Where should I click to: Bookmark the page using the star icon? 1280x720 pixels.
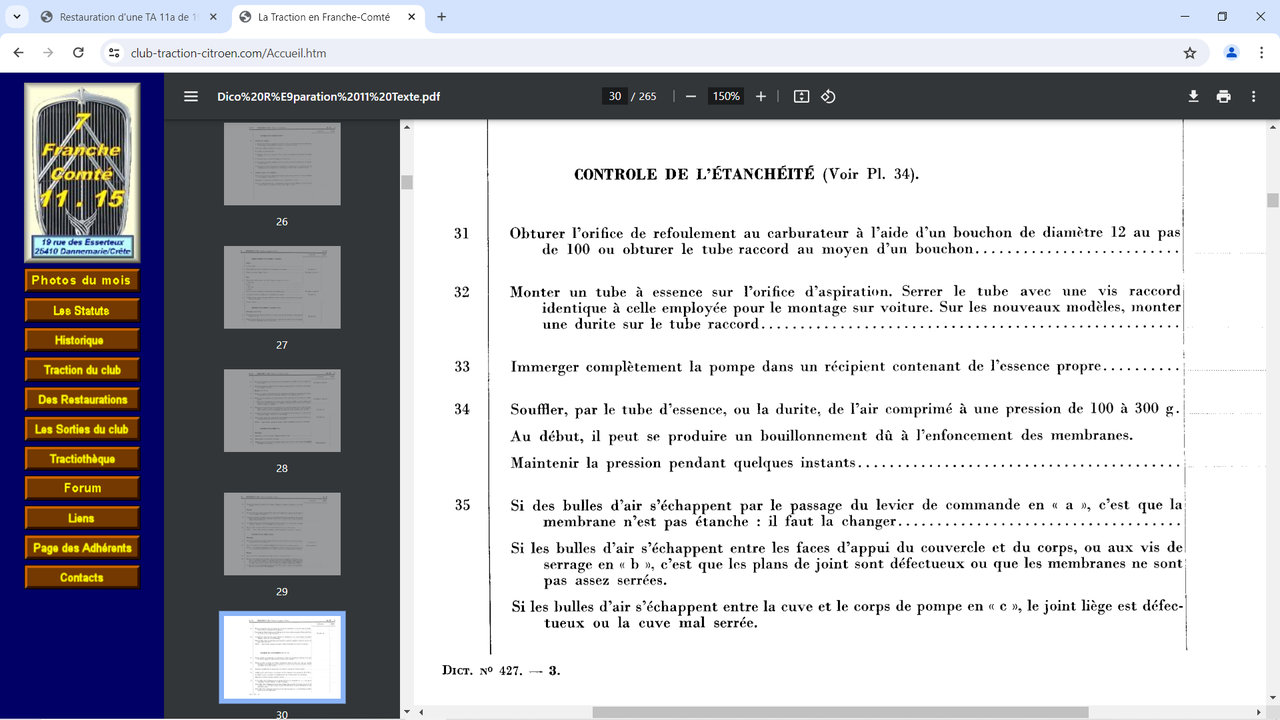[1189, 53]
